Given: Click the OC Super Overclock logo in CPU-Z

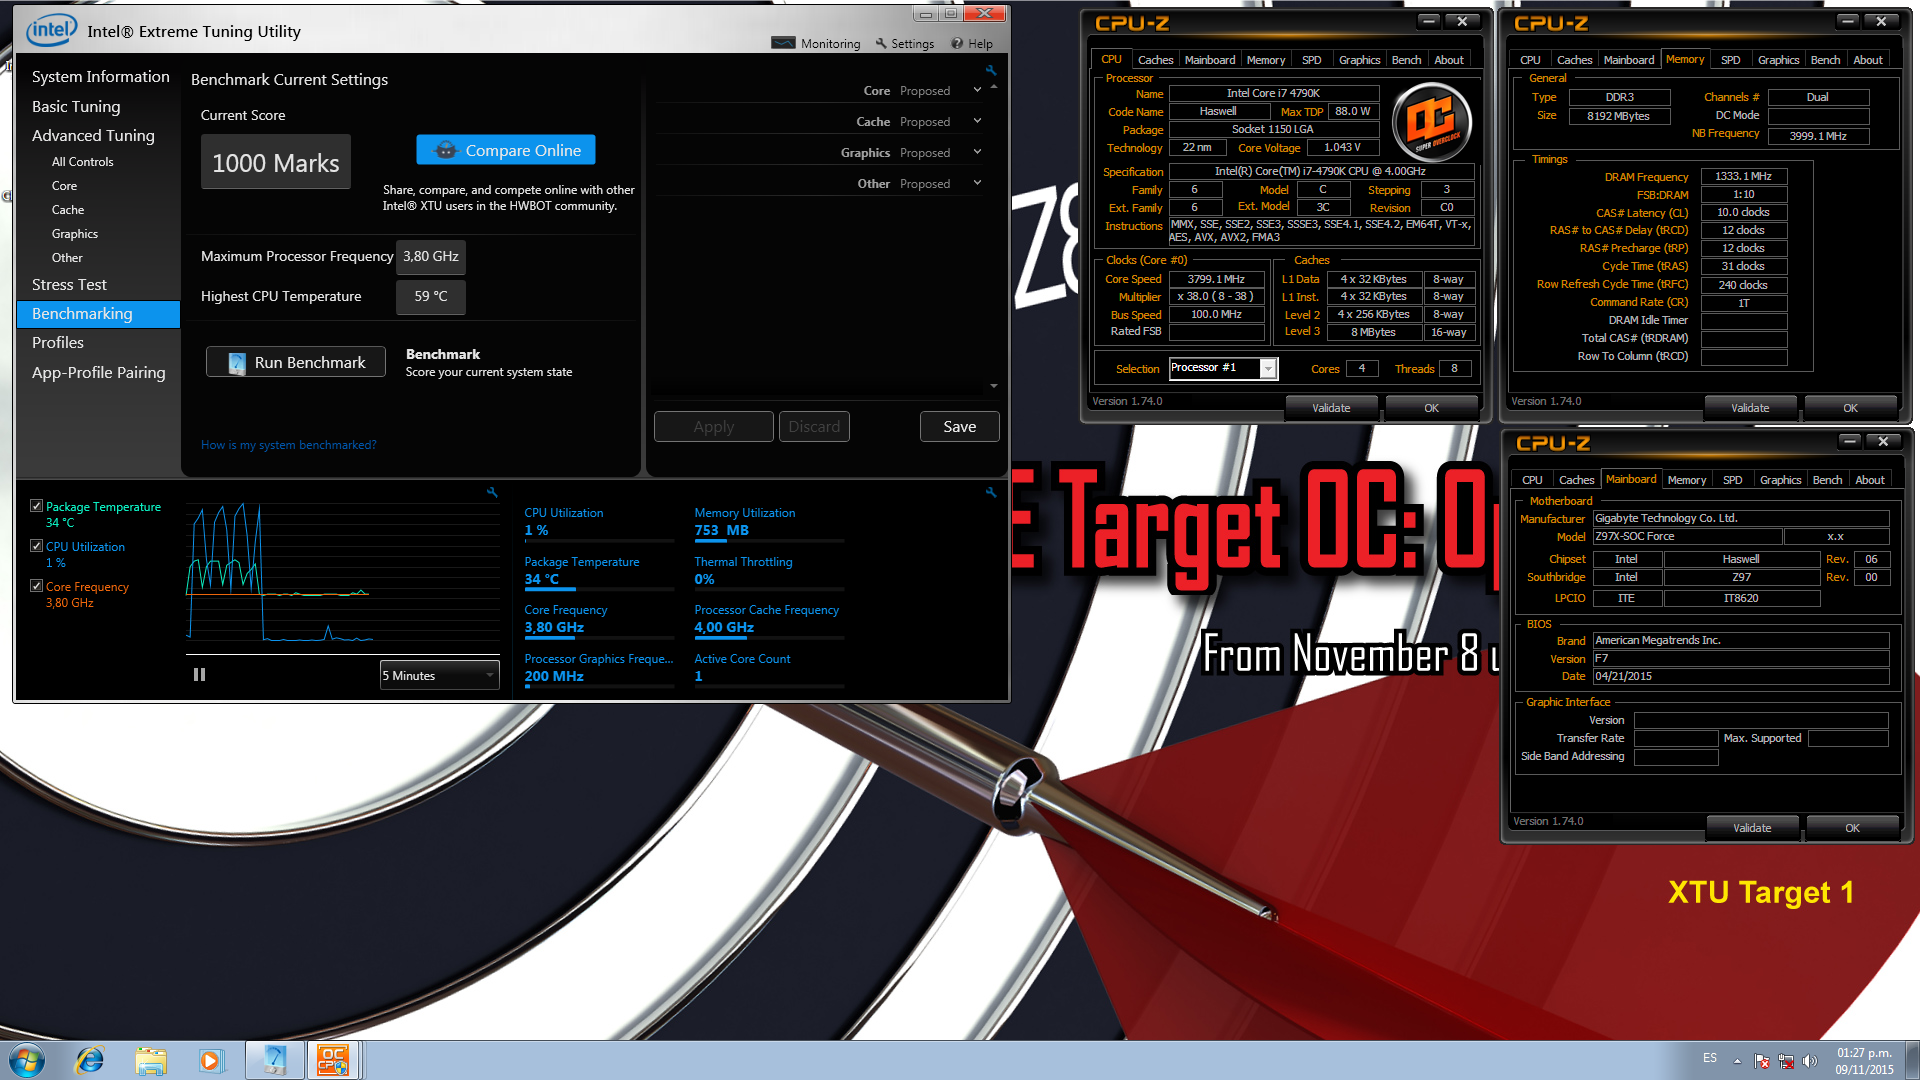Looking at the screenshot, I should 1431,121.
